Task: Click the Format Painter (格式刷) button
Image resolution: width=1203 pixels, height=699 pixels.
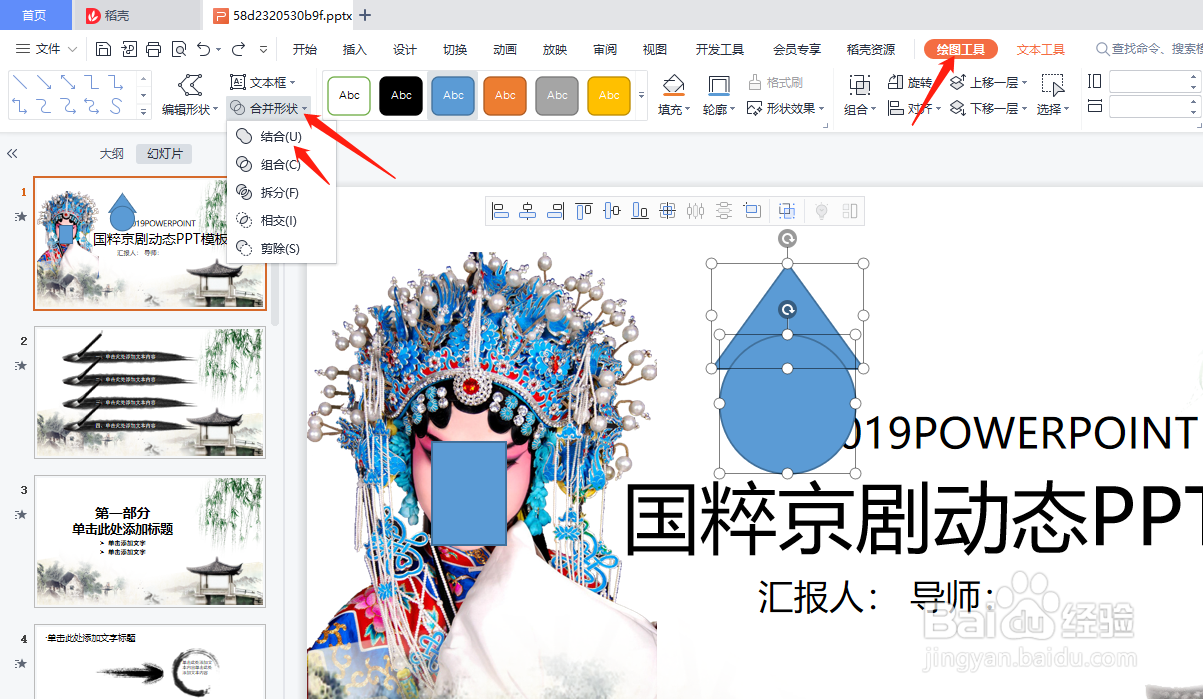Action: [x=776, y=82]
